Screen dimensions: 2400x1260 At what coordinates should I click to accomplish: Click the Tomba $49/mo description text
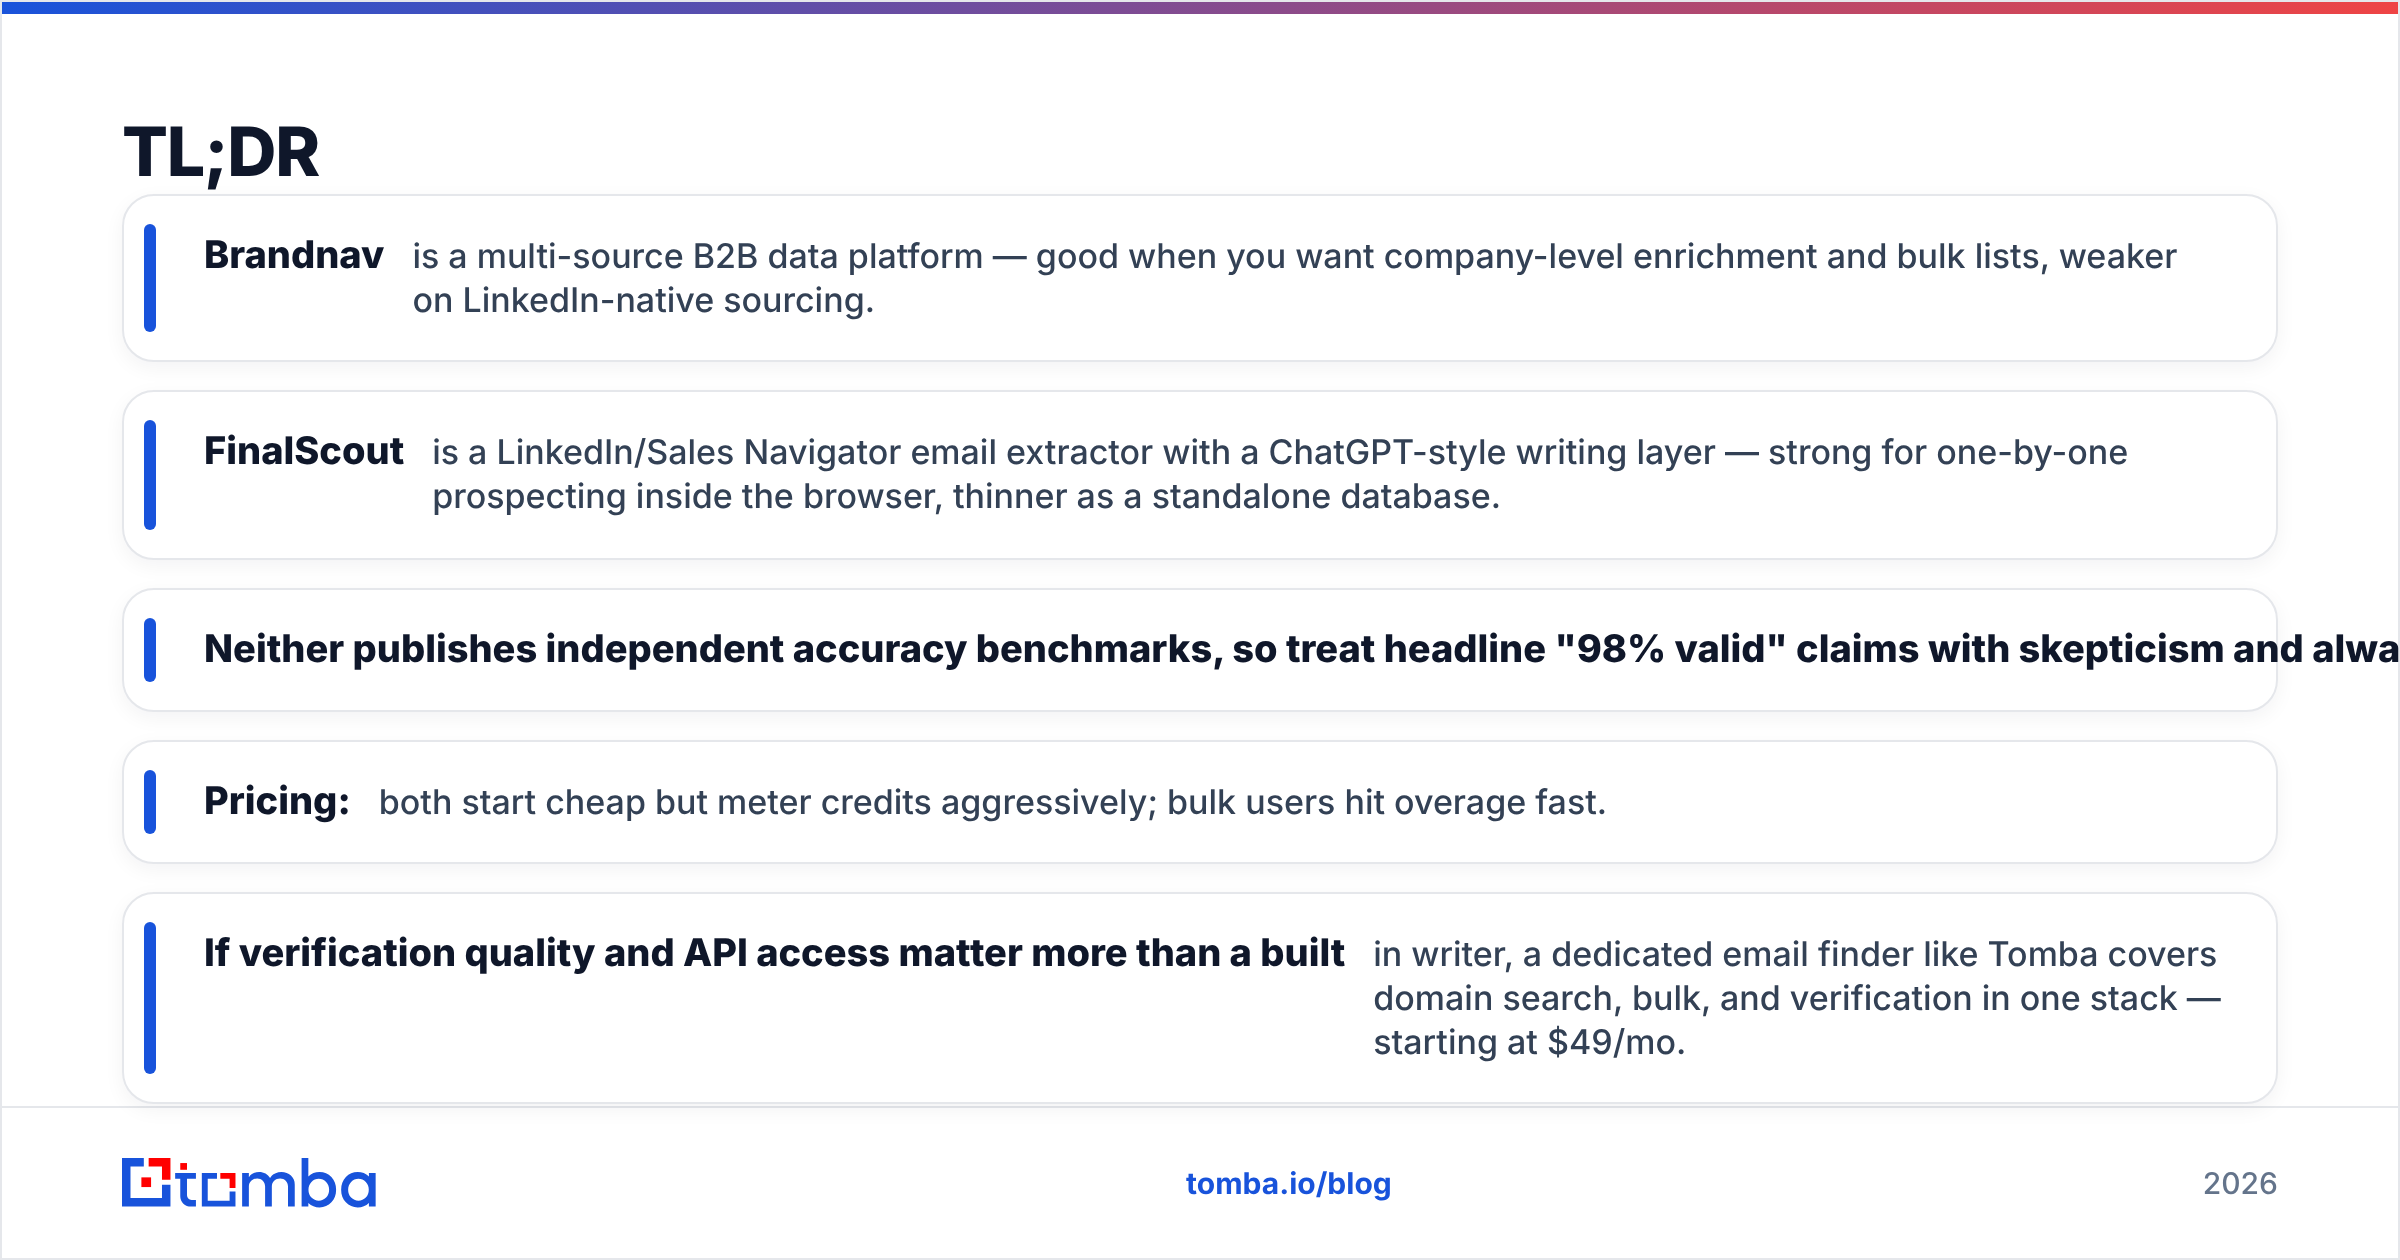(x=1796, y=998)
